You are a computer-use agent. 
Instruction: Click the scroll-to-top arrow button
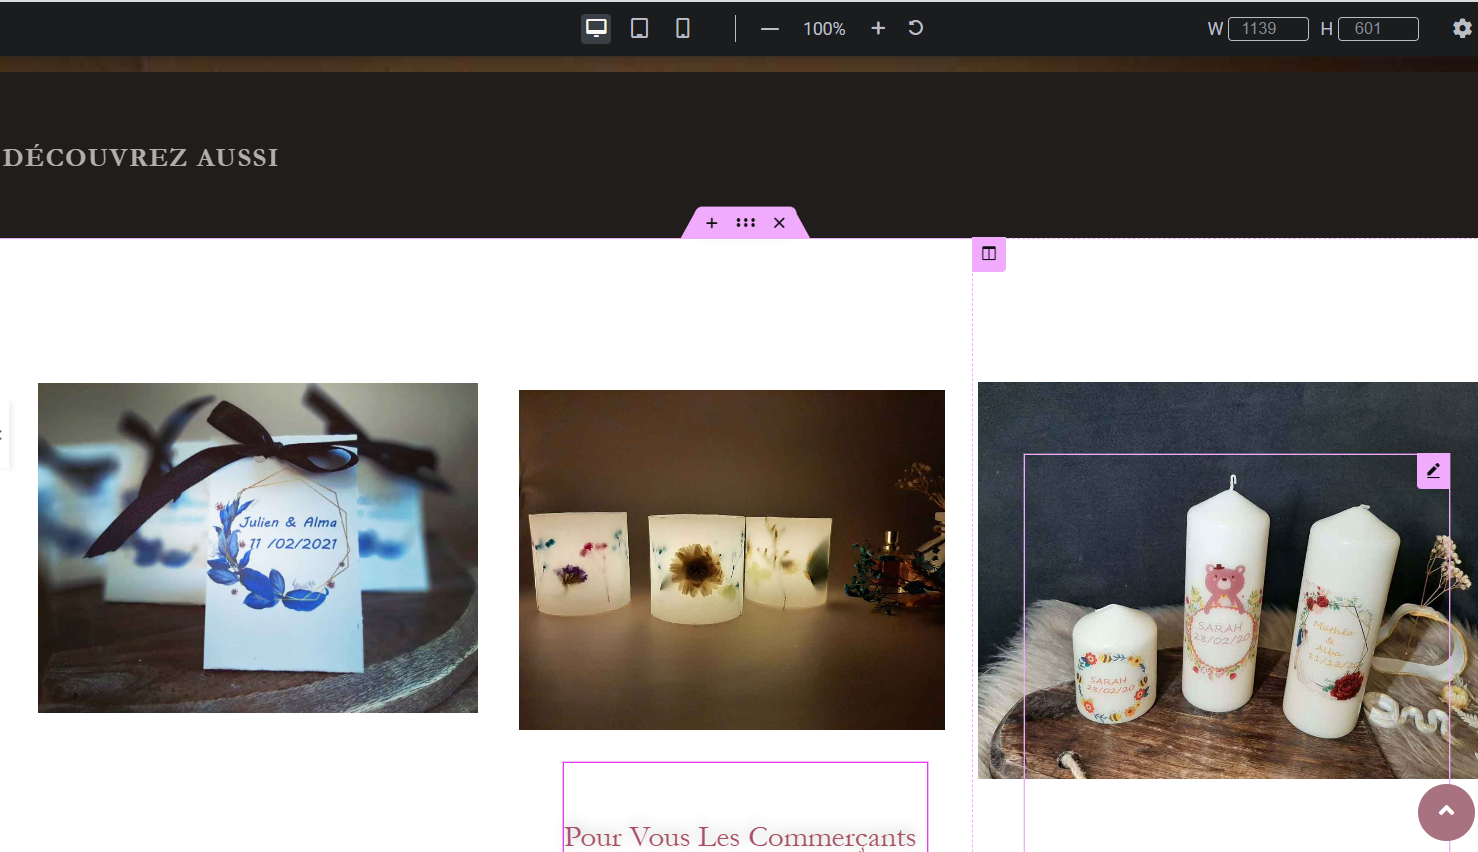[1446, 812]
